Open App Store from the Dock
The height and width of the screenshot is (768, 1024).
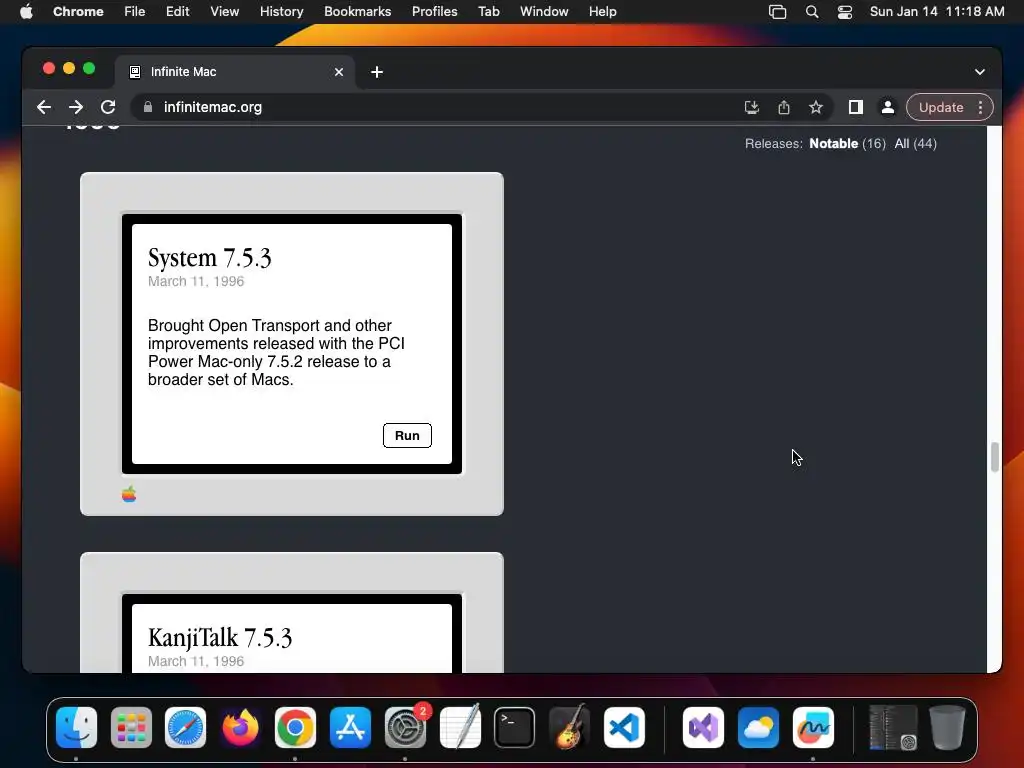(x=350, y=728)
